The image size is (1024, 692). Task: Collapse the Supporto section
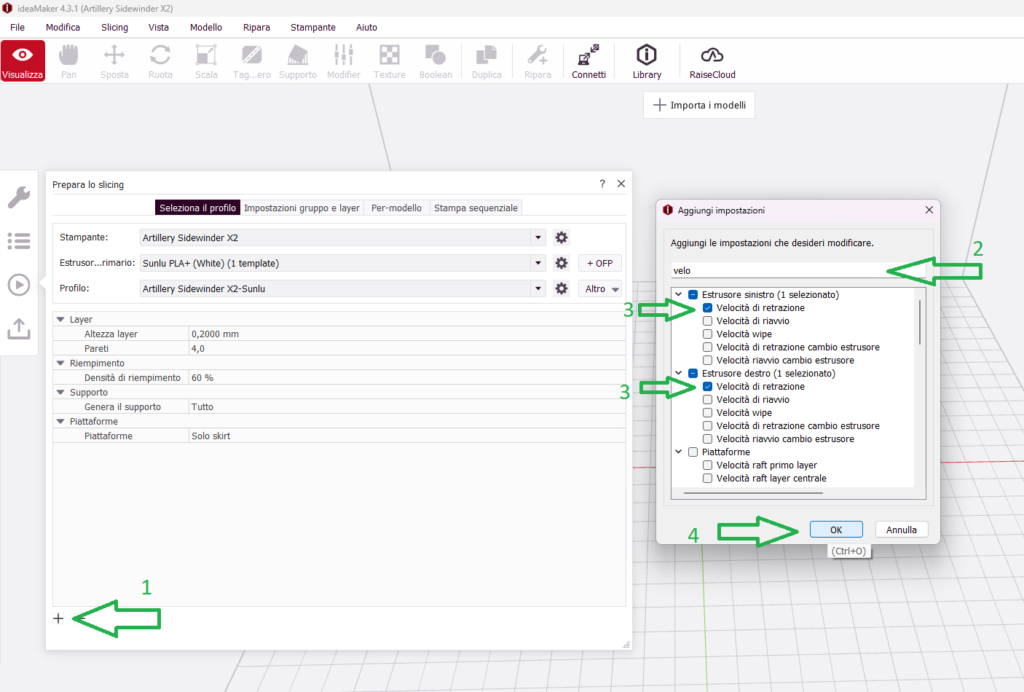click(x=61, y=392)
